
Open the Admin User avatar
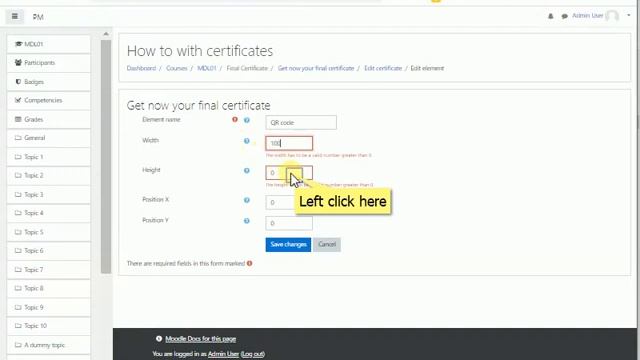pyautogui.click(x=612, y=16)
